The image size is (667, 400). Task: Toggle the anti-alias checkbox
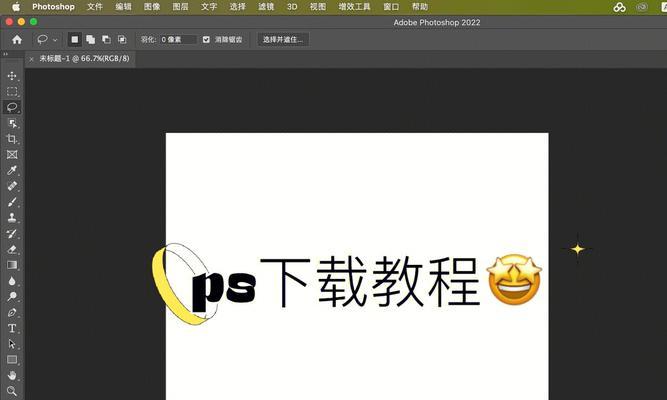tap(206, 40)
